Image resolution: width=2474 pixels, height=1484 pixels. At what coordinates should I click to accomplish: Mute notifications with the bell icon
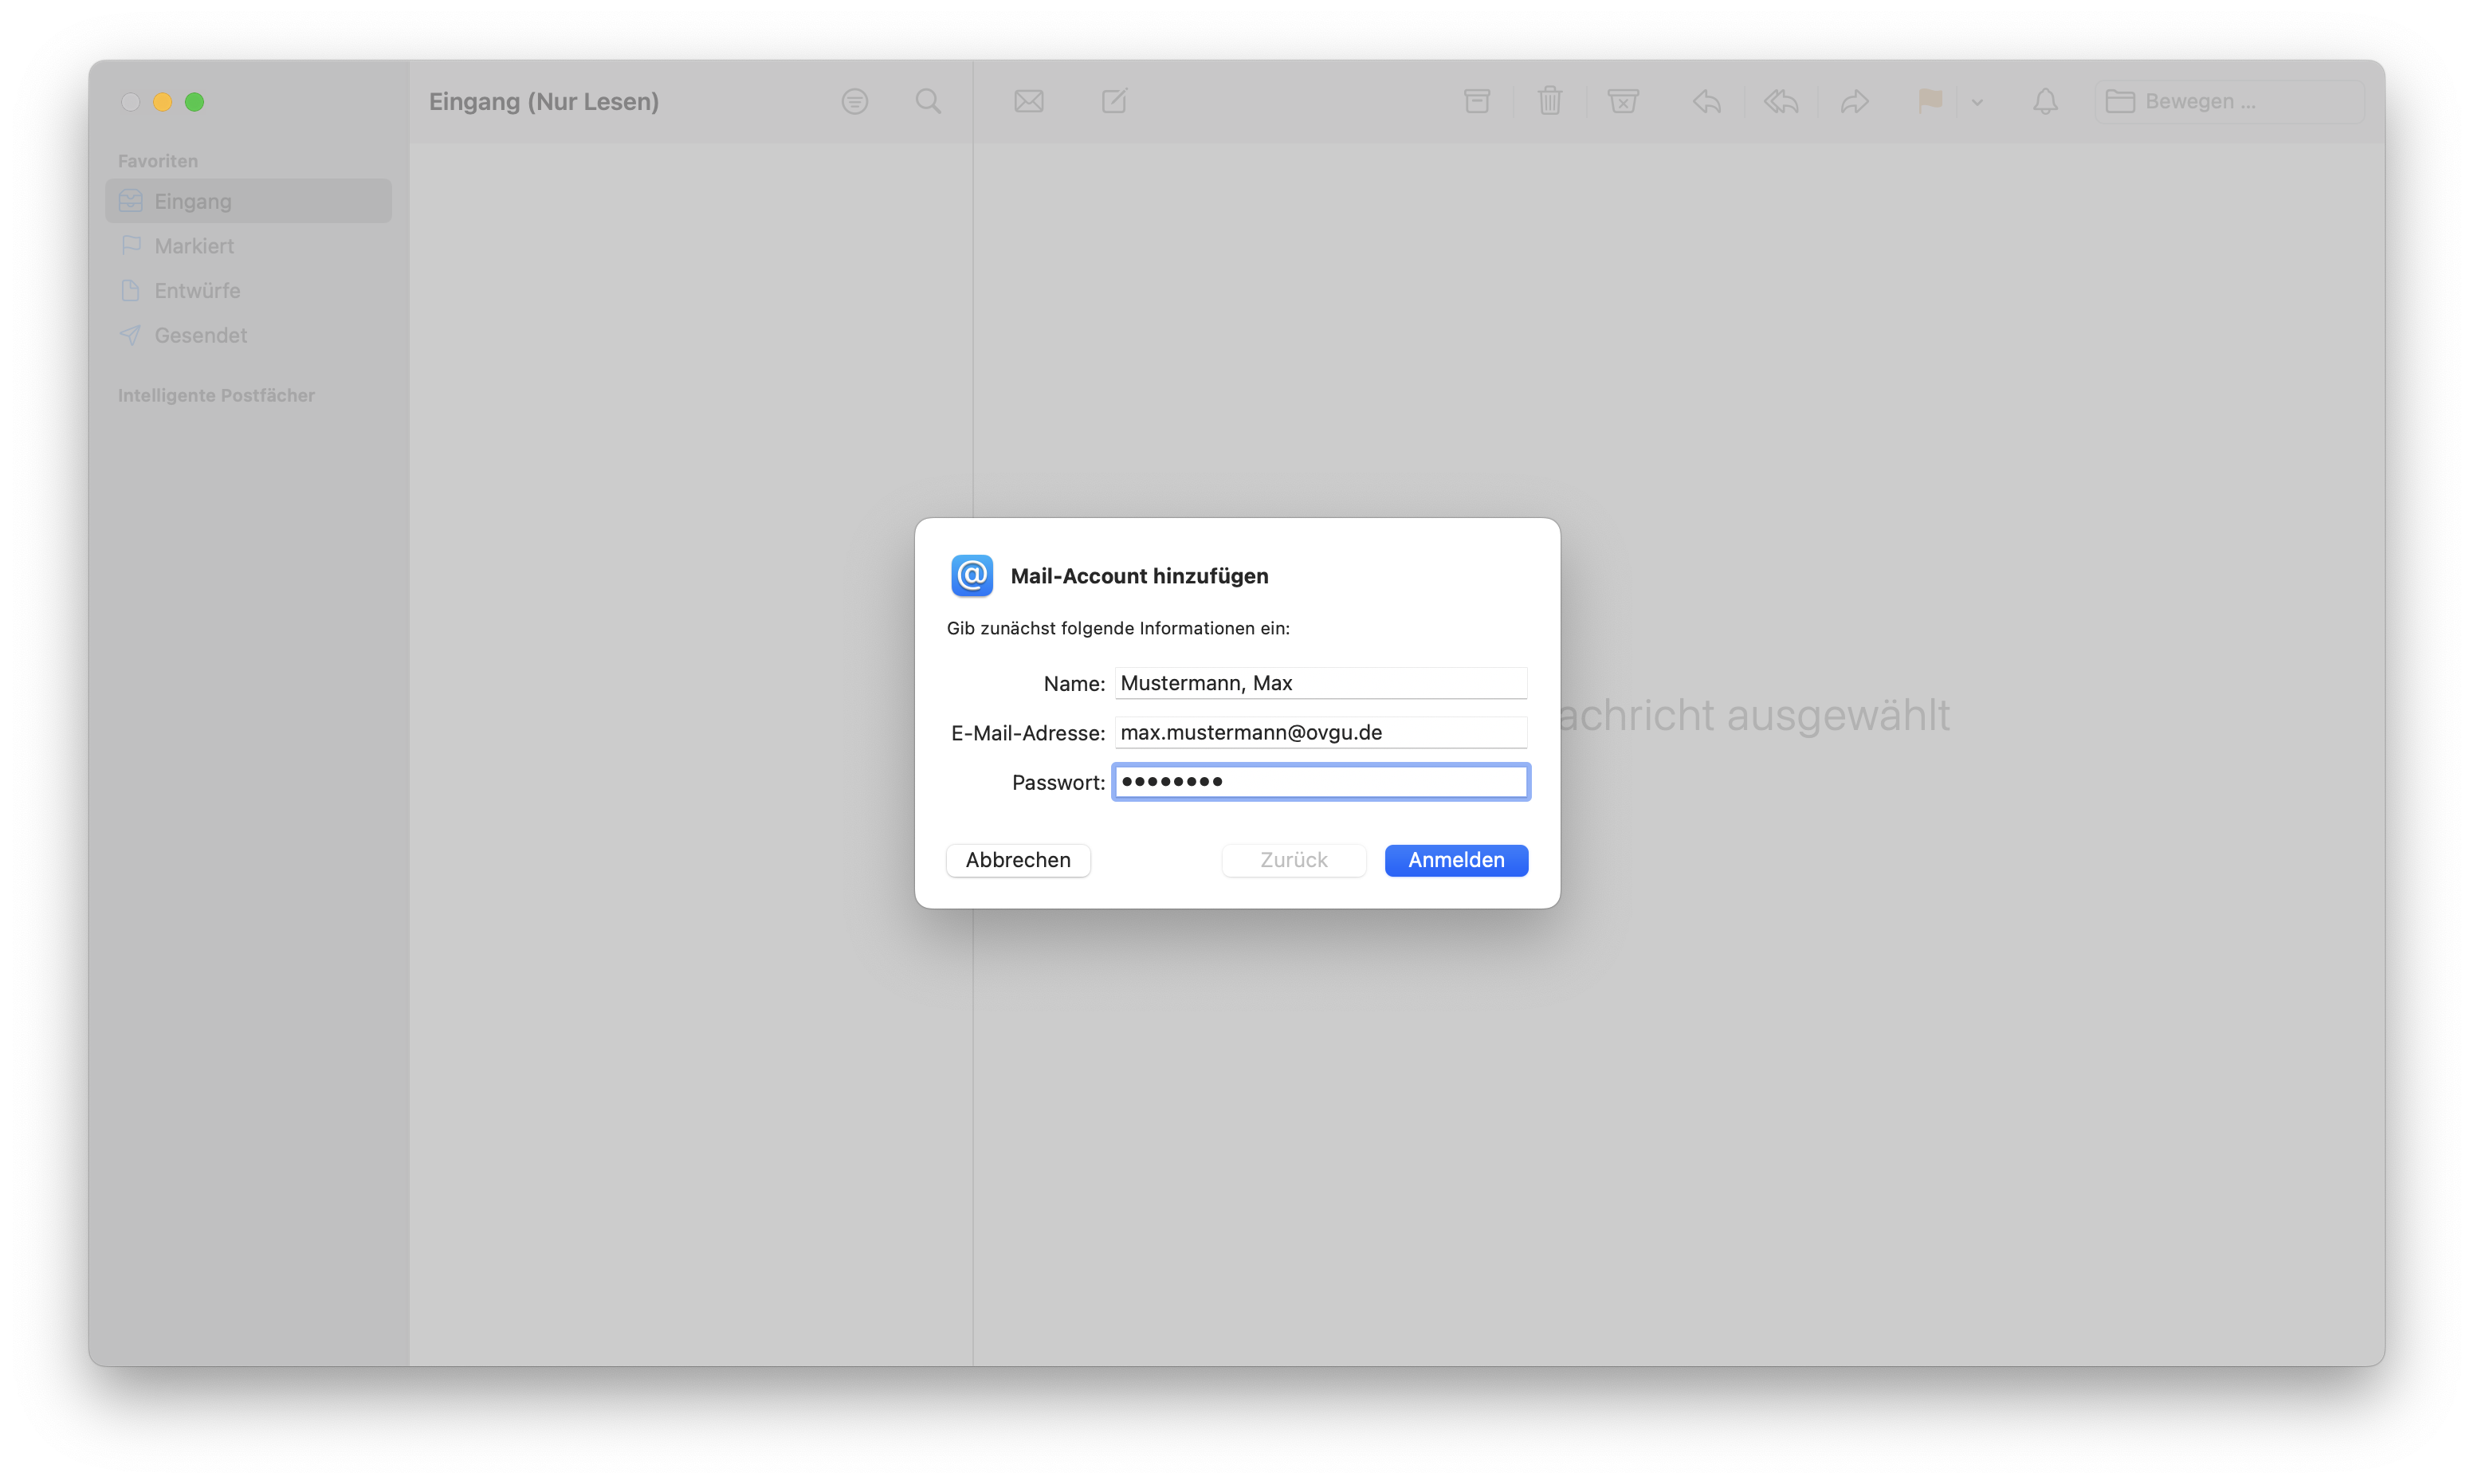click(2045, 101)
